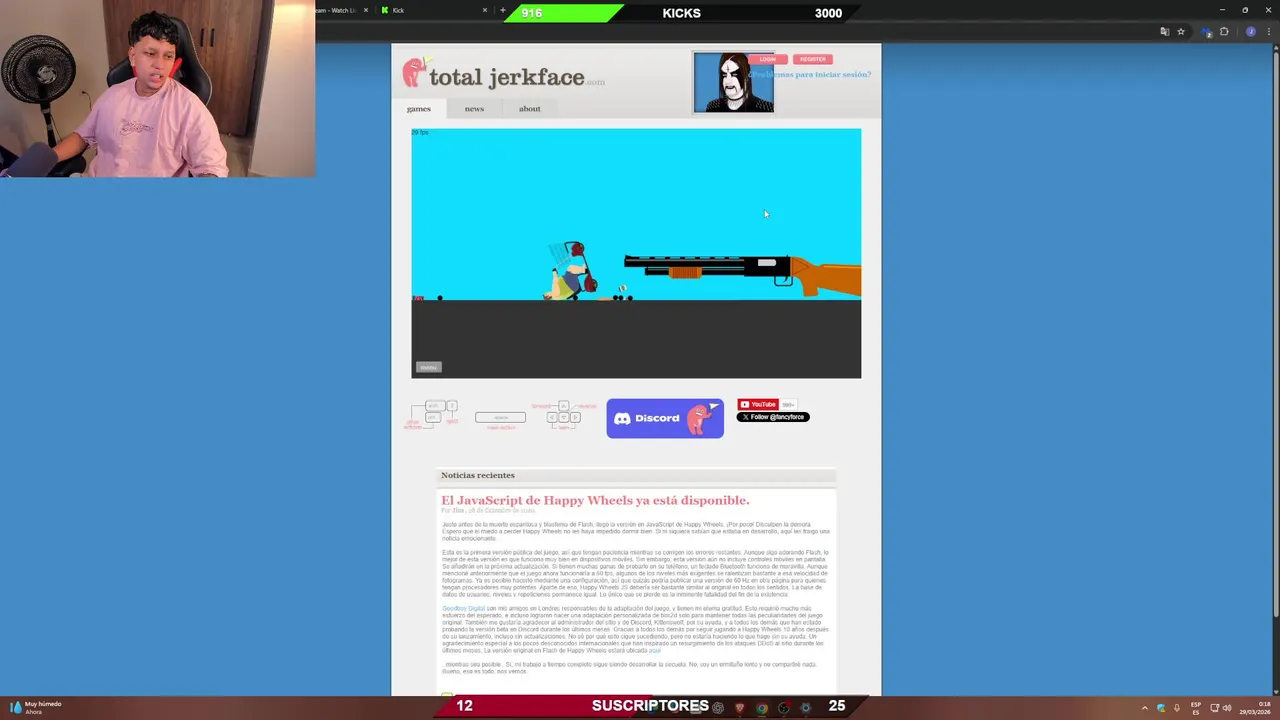Image resolution: width=1280 pixels, height=720 pixels.
Task: Close the Kick browser tab
Action: pyautogui.click(x=485, y=10)
